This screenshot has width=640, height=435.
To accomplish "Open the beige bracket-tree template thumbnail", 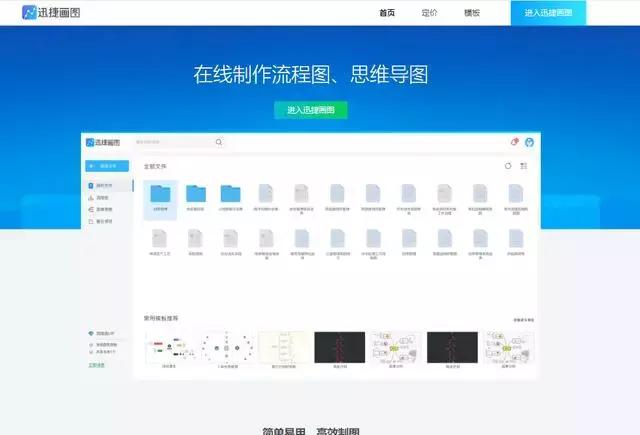I will [283, 348].
